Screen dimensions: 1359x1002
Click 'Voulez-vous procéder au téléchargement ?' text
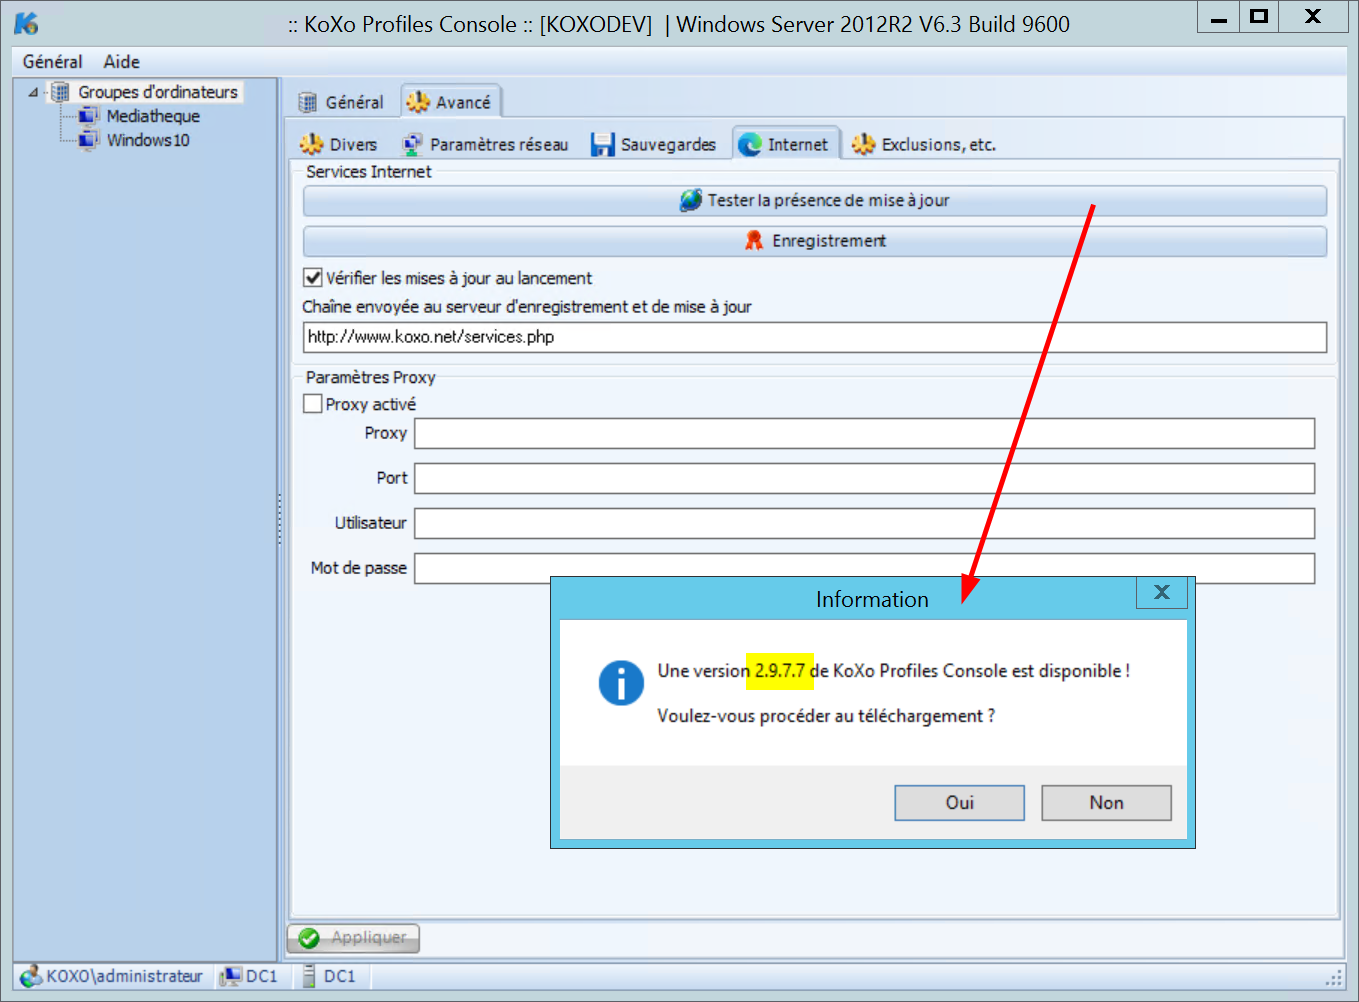click(826, 716)
